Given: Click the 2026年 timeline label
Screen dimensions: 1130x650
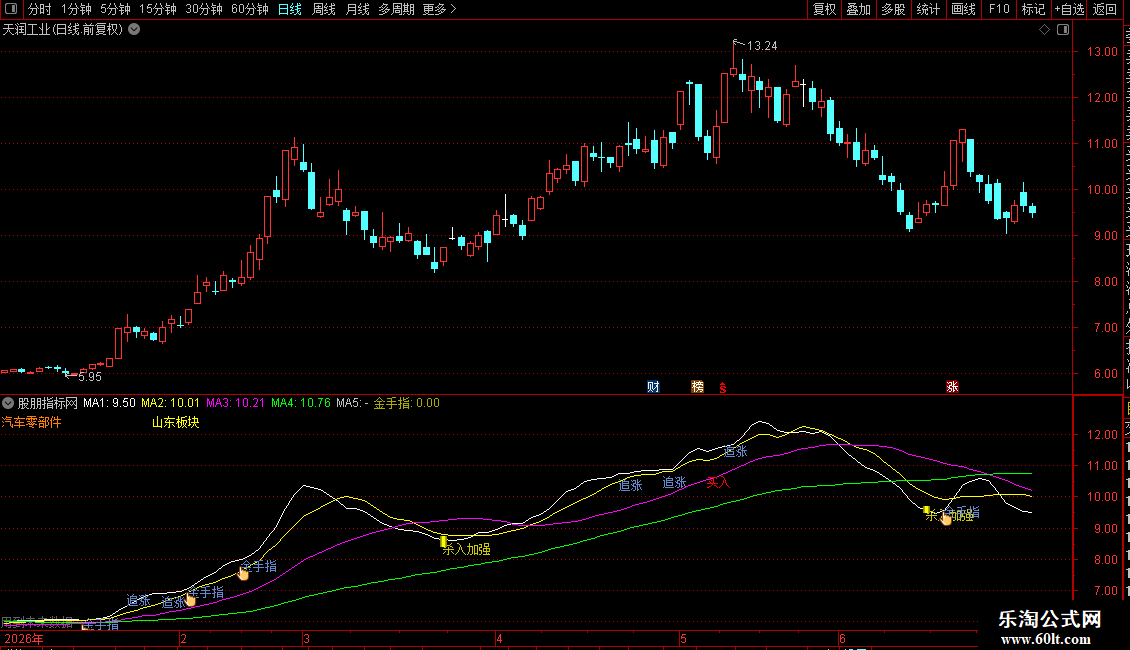Looking at the screenshot, I should tap(23, 638).
